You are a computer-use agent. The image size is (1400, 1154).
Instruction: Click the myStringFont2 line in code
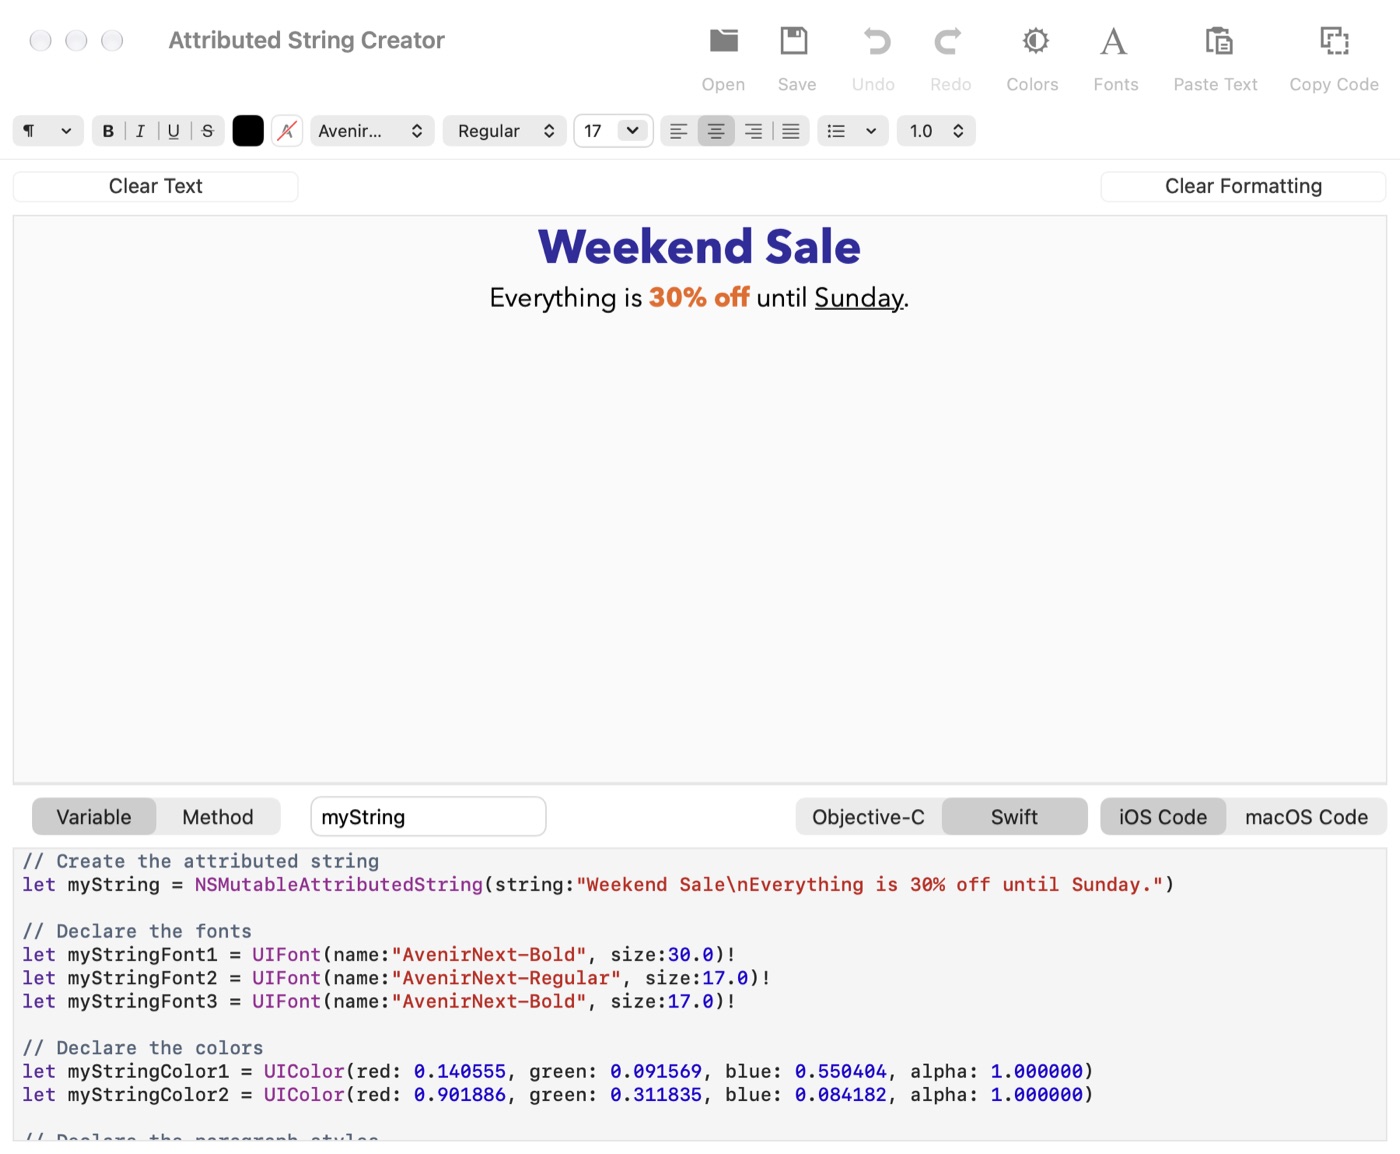point(397,978)
